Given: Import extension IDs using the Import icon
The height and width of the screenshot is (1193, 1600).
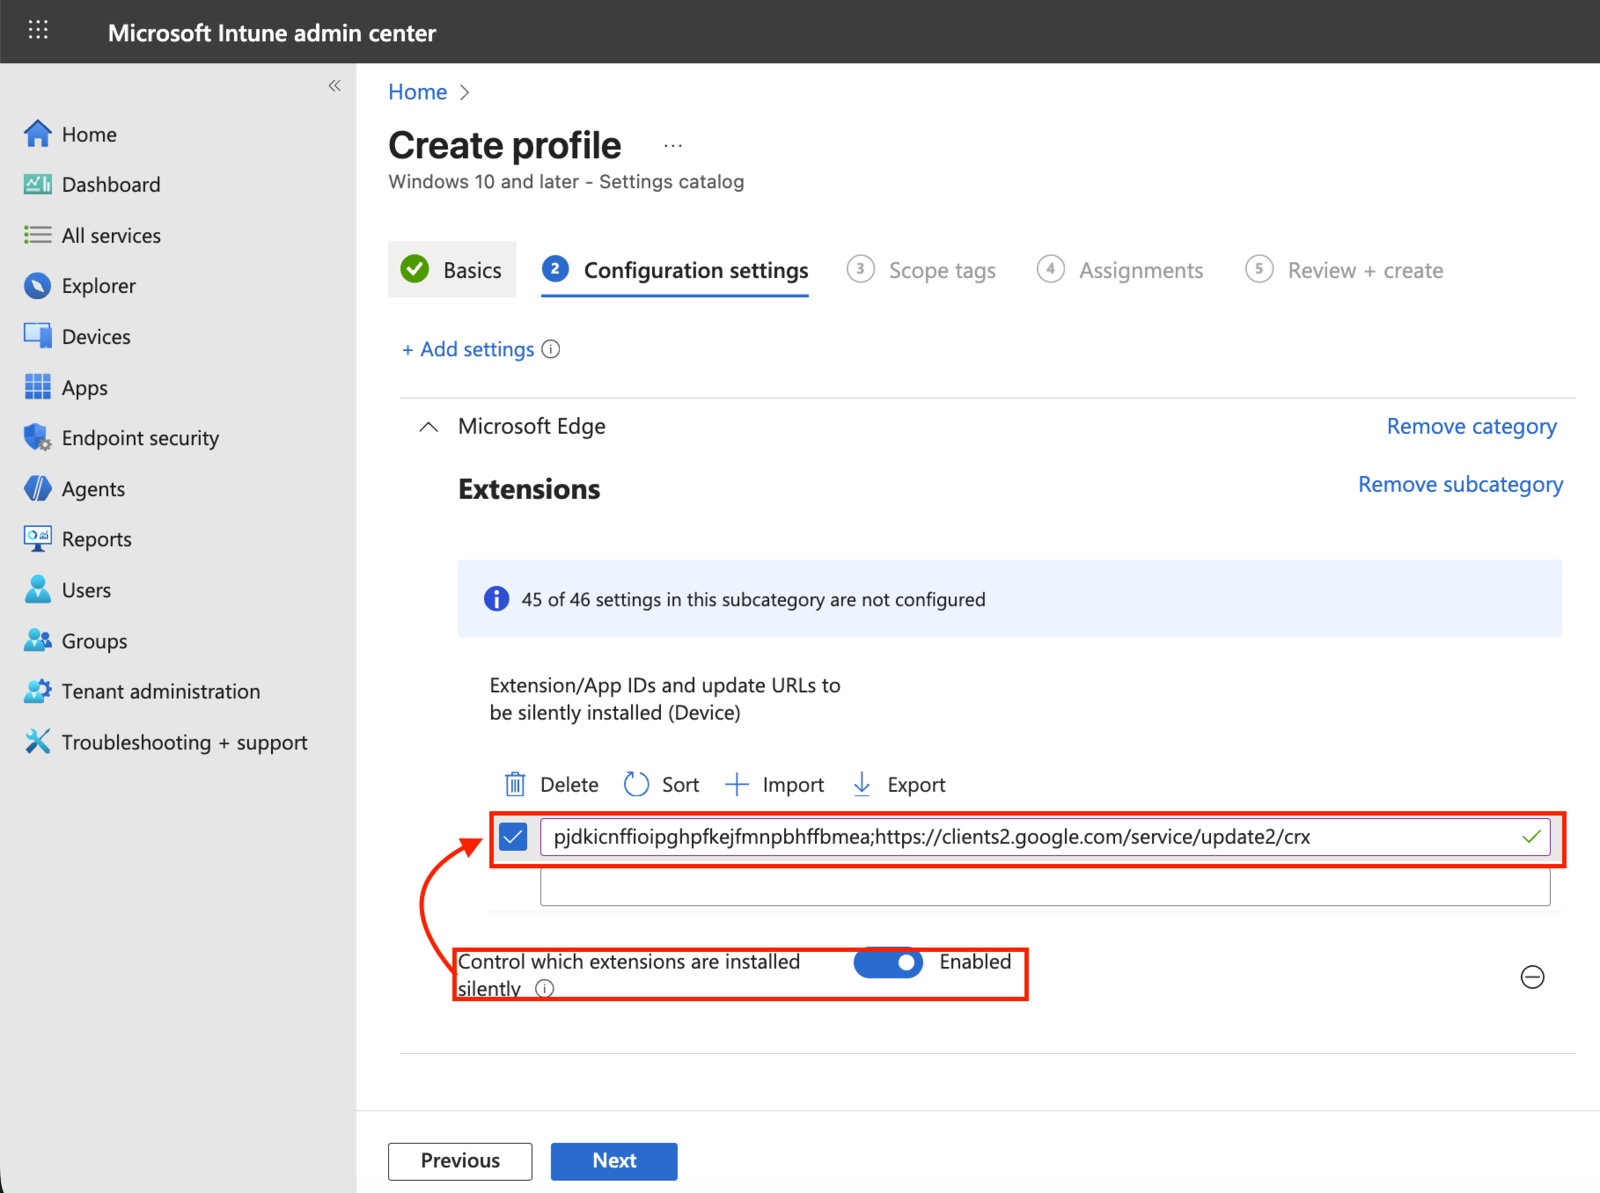Looking at the screenshot, I should tap(738, 784).
